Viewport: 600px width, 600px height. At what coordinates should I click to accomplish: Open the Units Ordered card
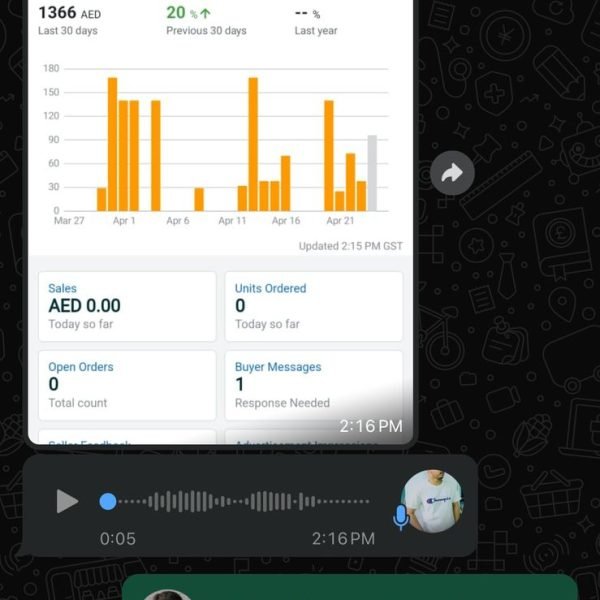point(314,307)
